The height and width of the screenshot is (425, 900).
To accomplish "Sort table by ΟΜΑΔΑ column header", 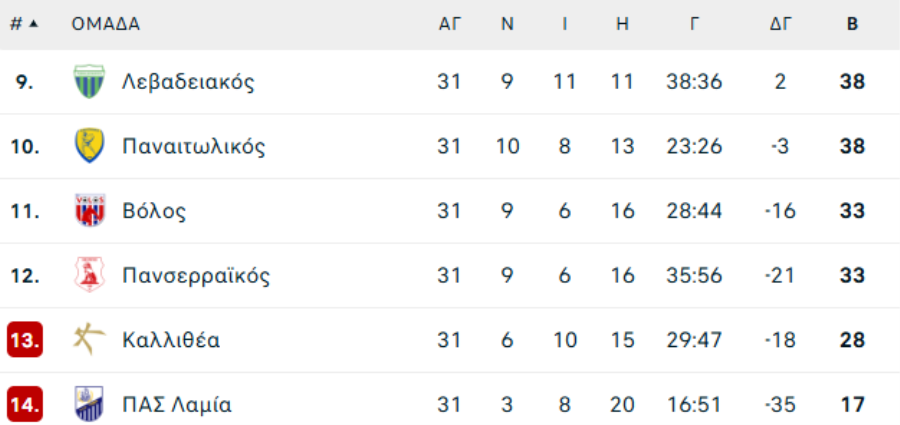I will coord(106,24).
